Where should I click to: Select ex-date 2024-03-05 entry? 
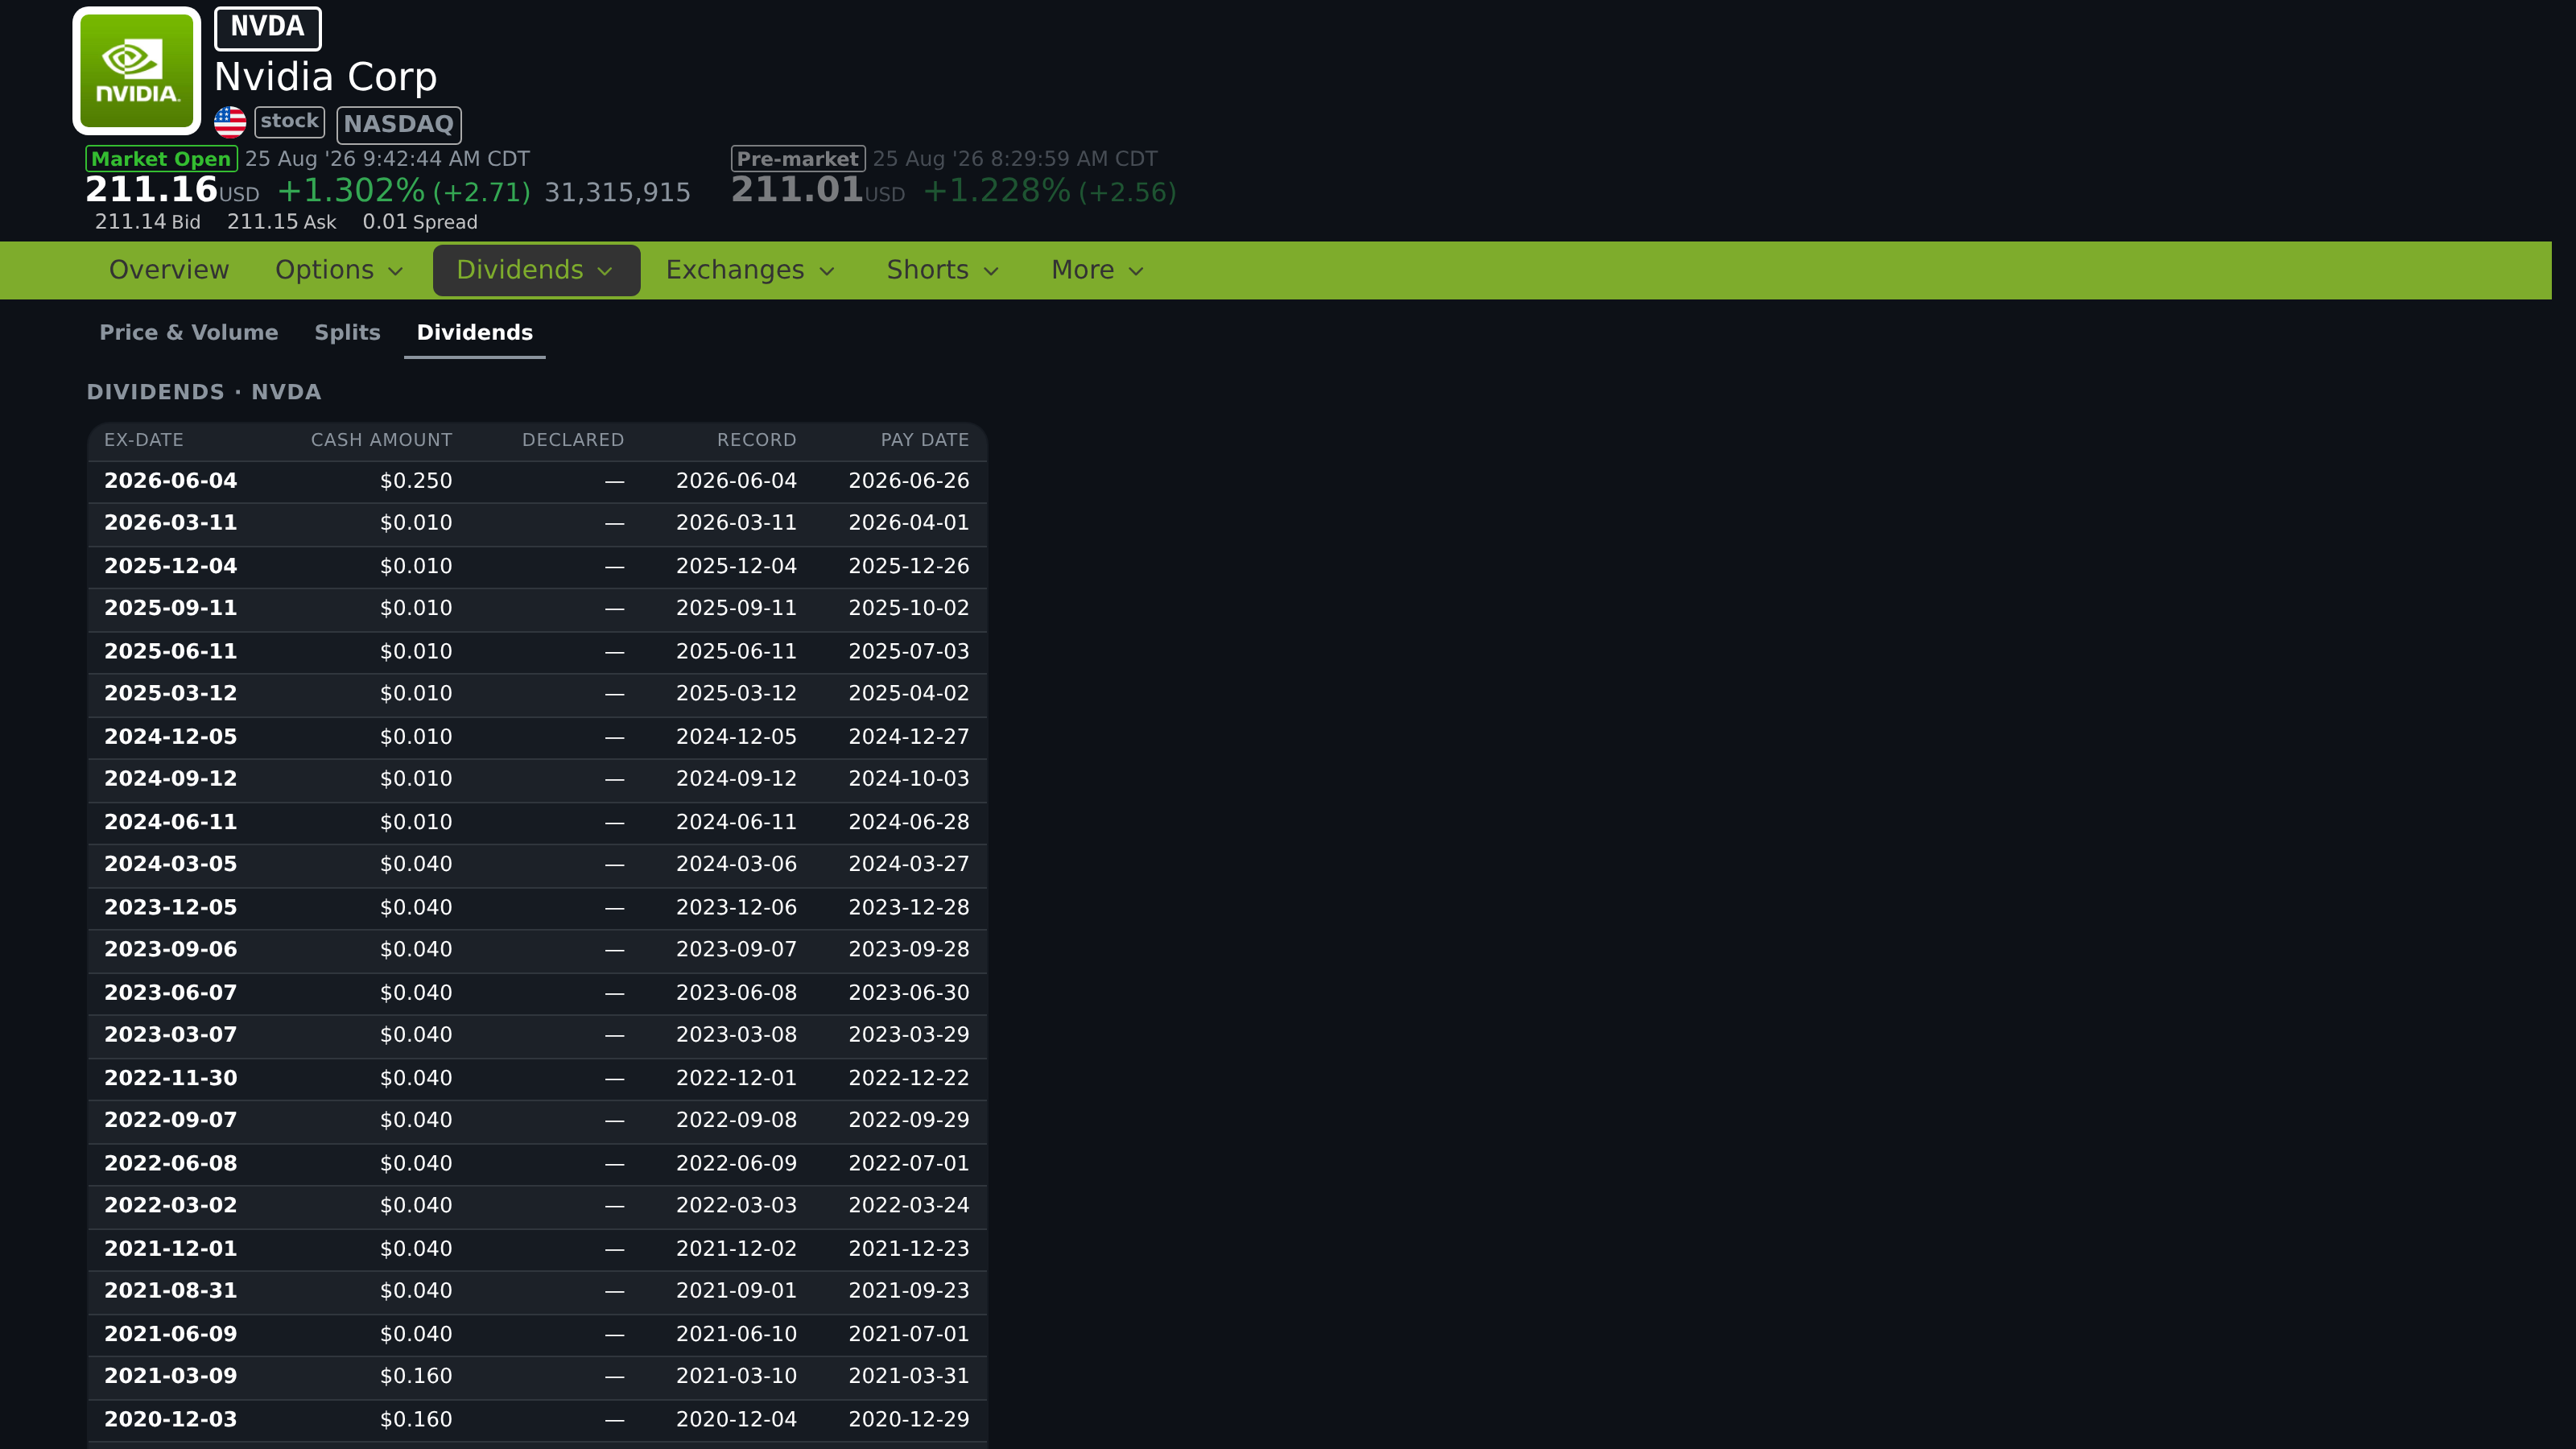(x=171, y=864)
